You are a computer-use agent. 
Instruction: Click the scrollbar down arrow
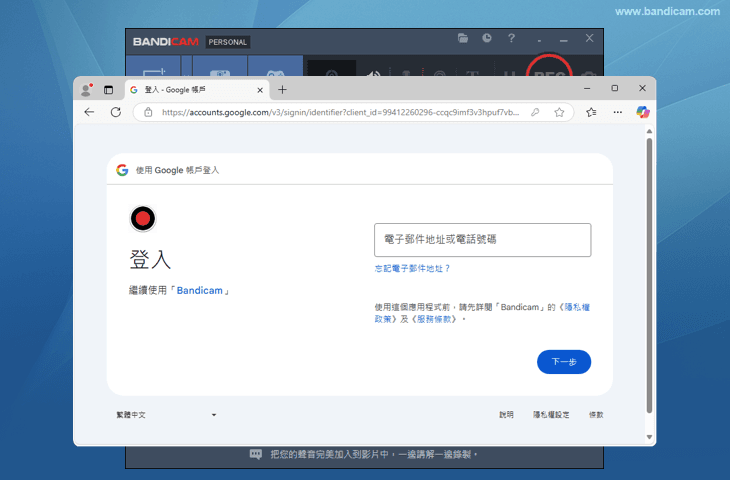point(649,437)
